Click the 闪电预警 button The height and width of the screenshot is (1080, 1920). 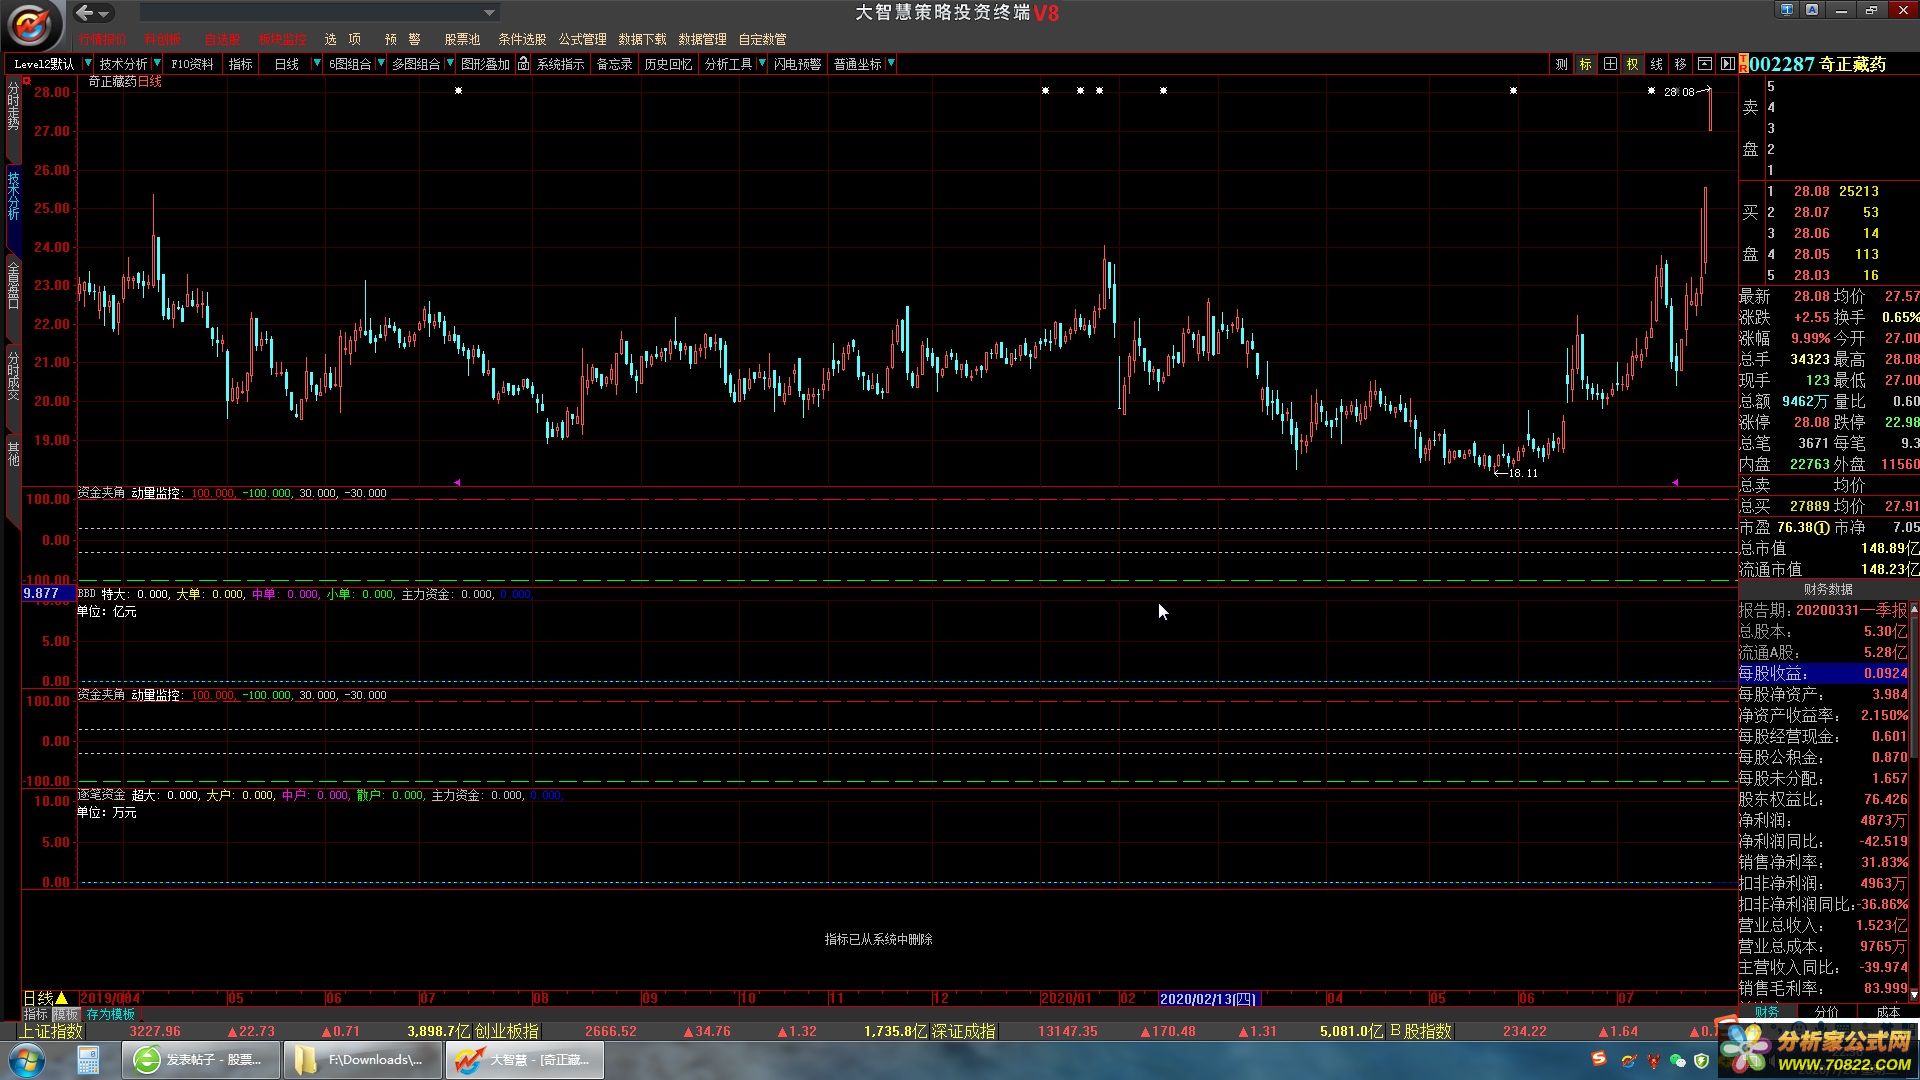pyautogui.click(x=797, y=64)
